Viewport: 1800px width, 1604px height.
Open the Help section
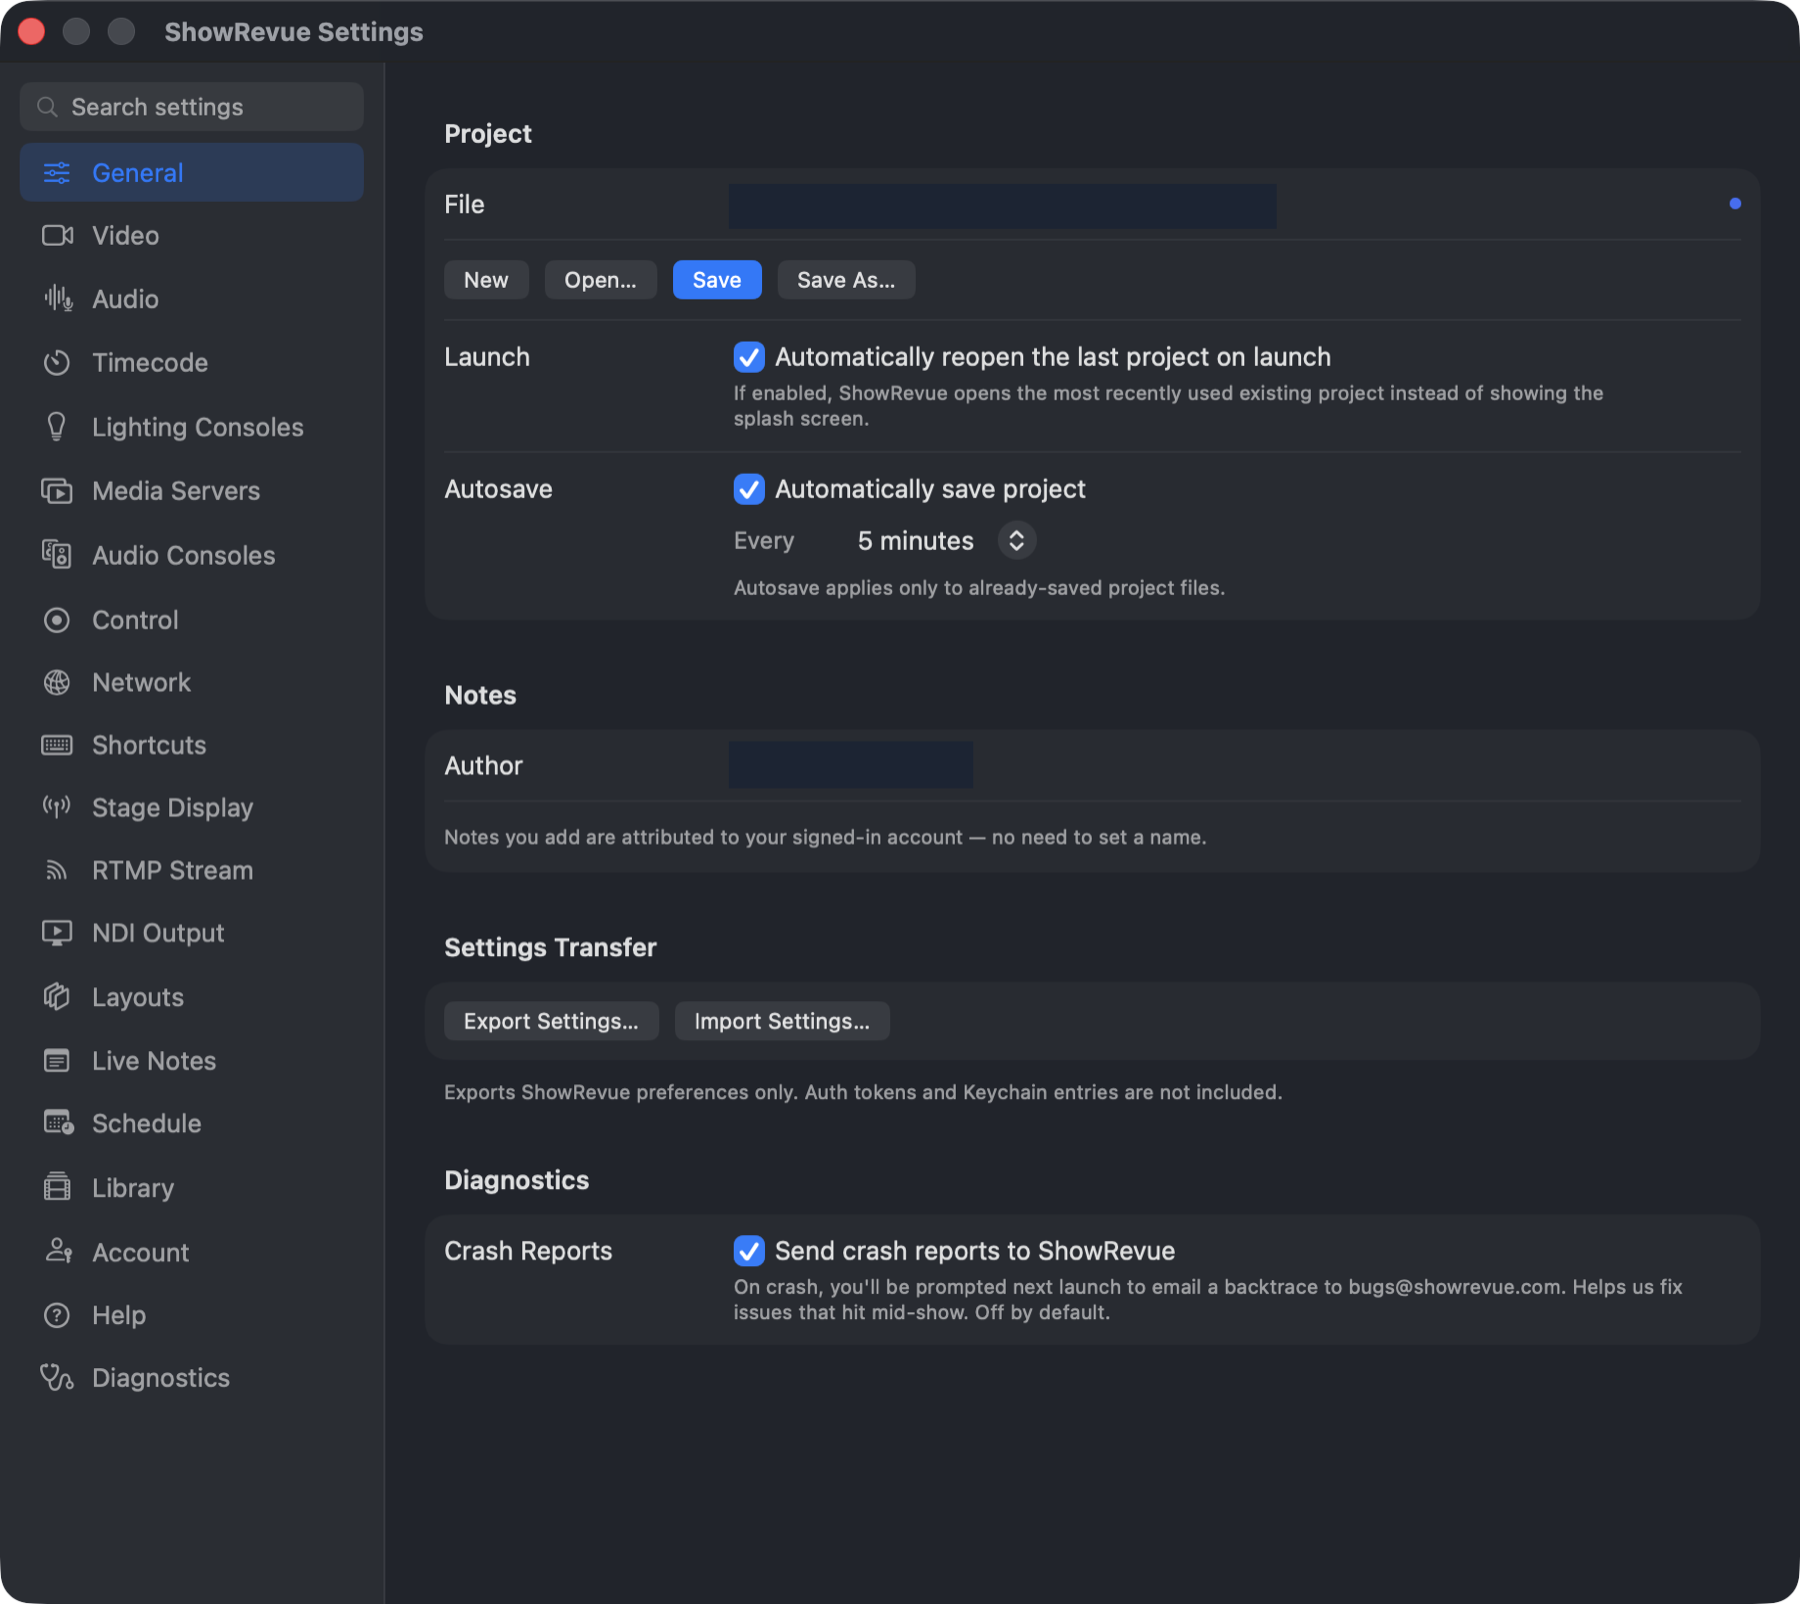(191, 1315)
